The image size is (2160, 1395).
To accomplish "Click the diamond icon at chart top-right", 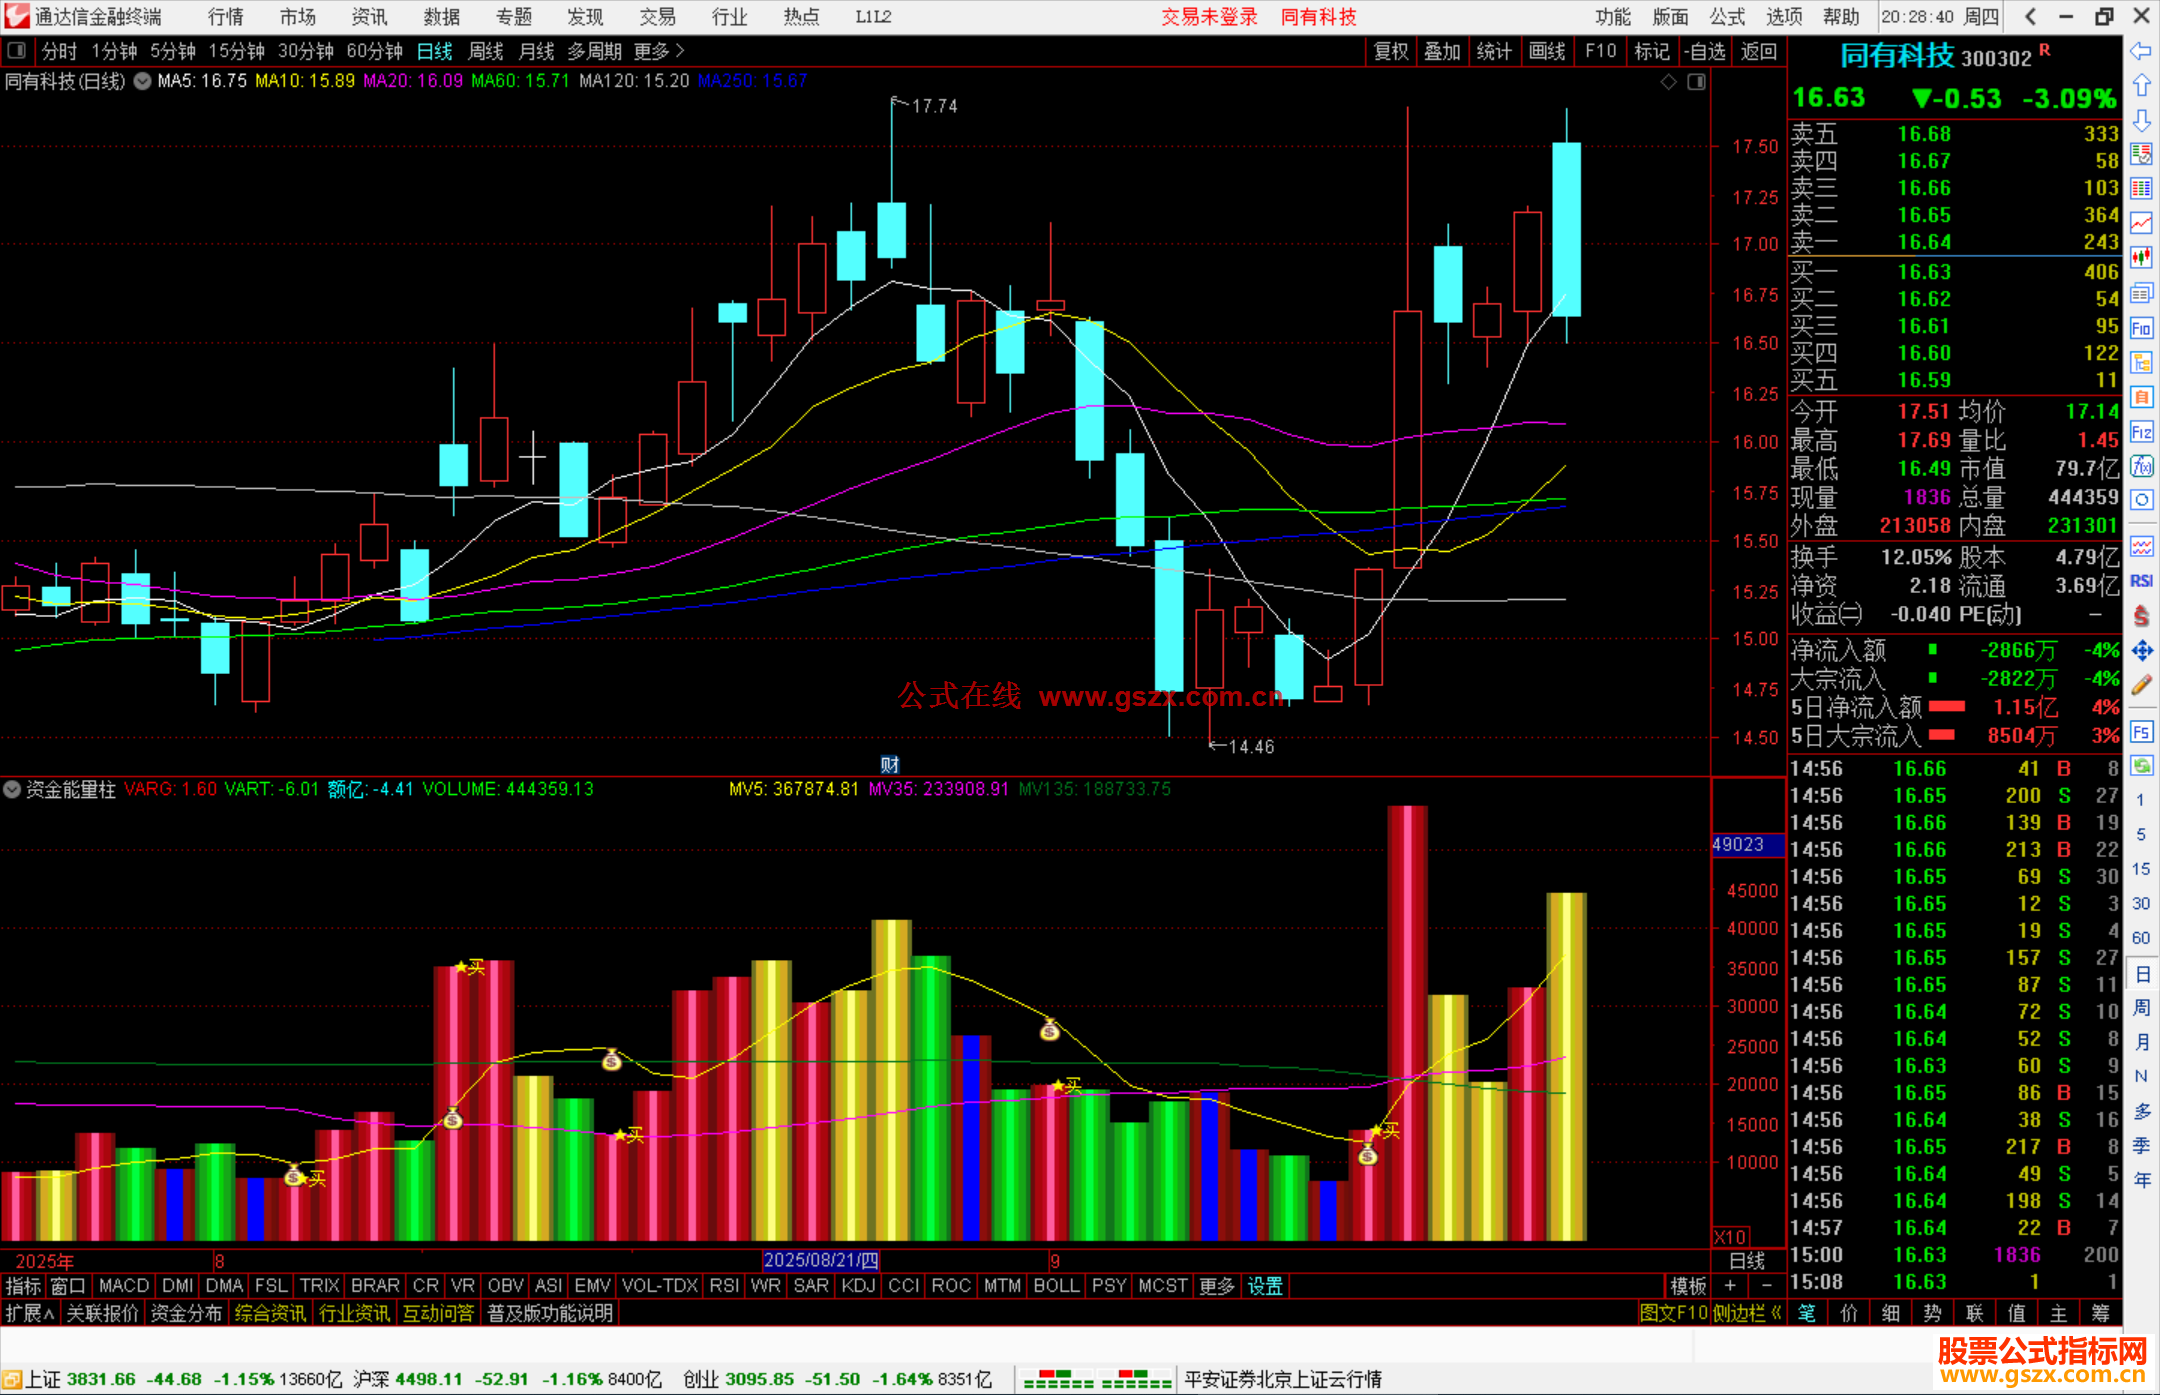I will coord(1668,82).
